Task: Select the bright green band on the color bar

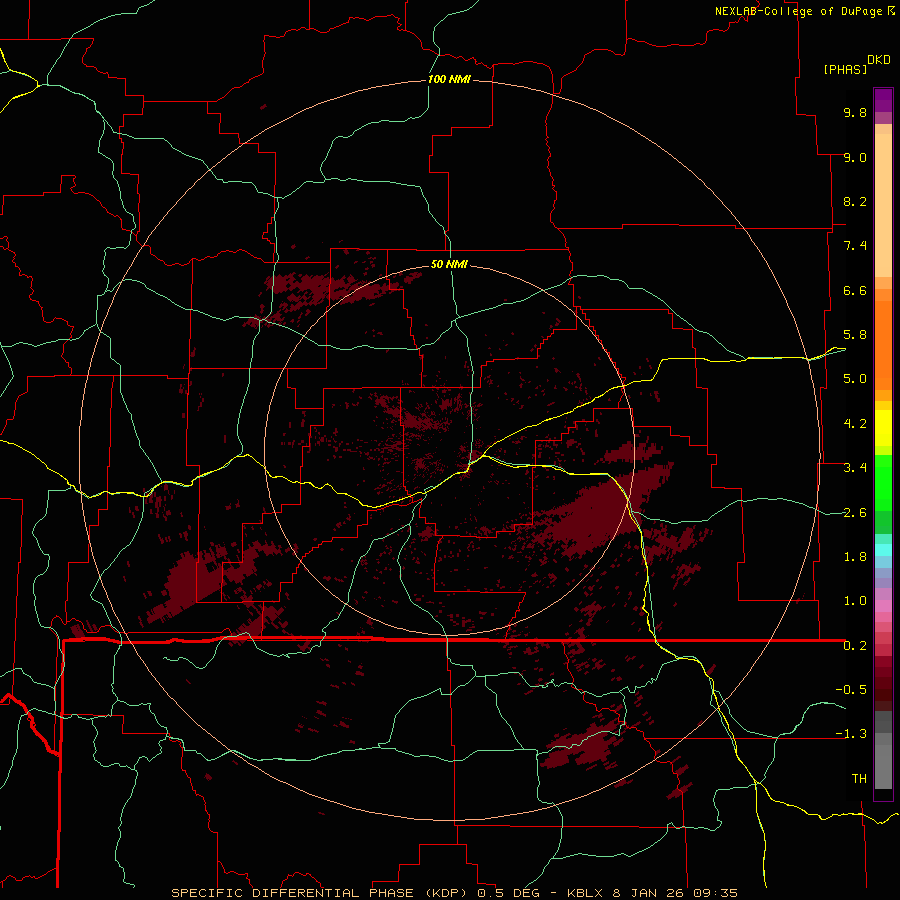Action: click(883, 482)
